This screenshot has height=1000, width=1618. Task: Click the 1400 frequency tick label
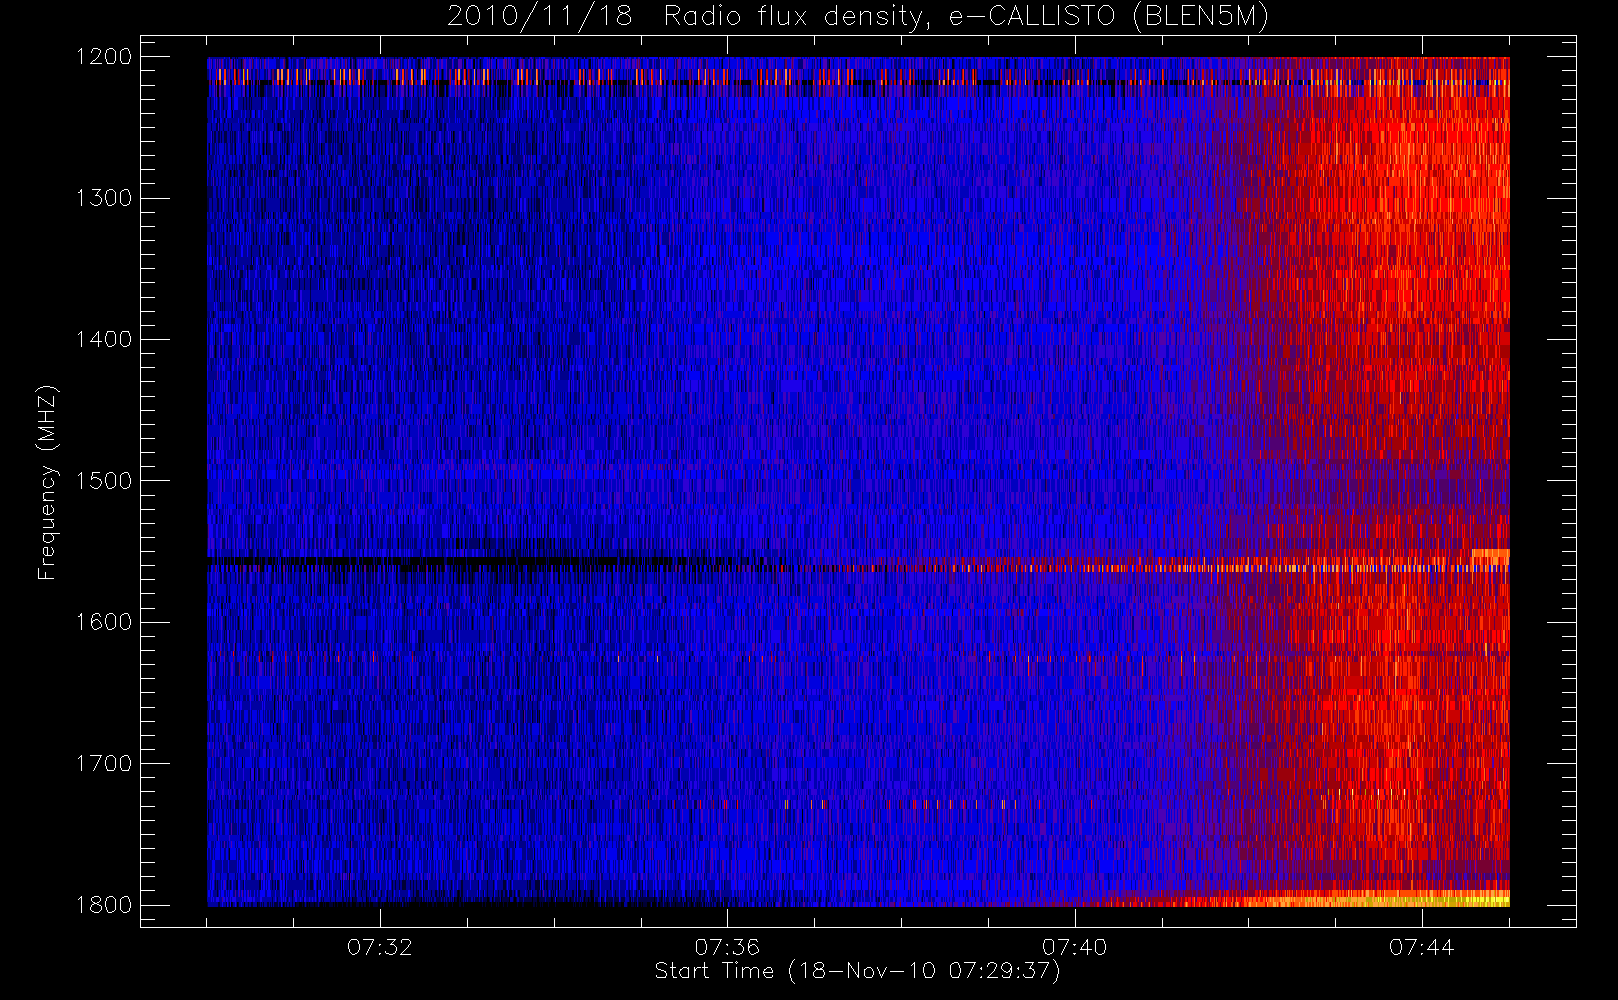104,340
